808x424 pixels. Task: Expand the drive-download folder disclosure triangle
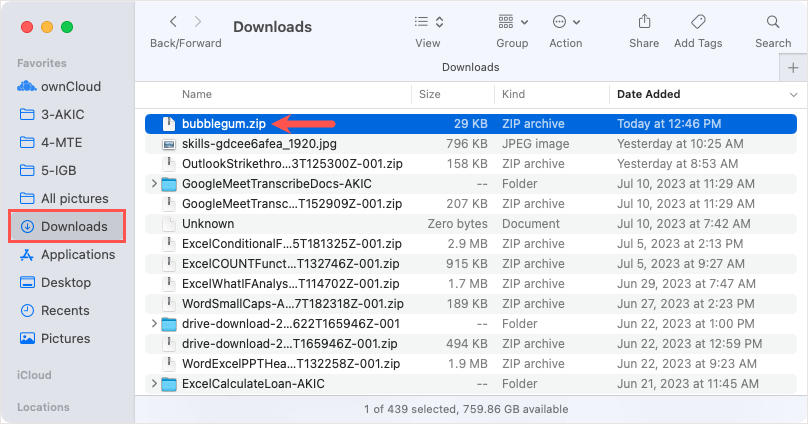coord(153,324)
